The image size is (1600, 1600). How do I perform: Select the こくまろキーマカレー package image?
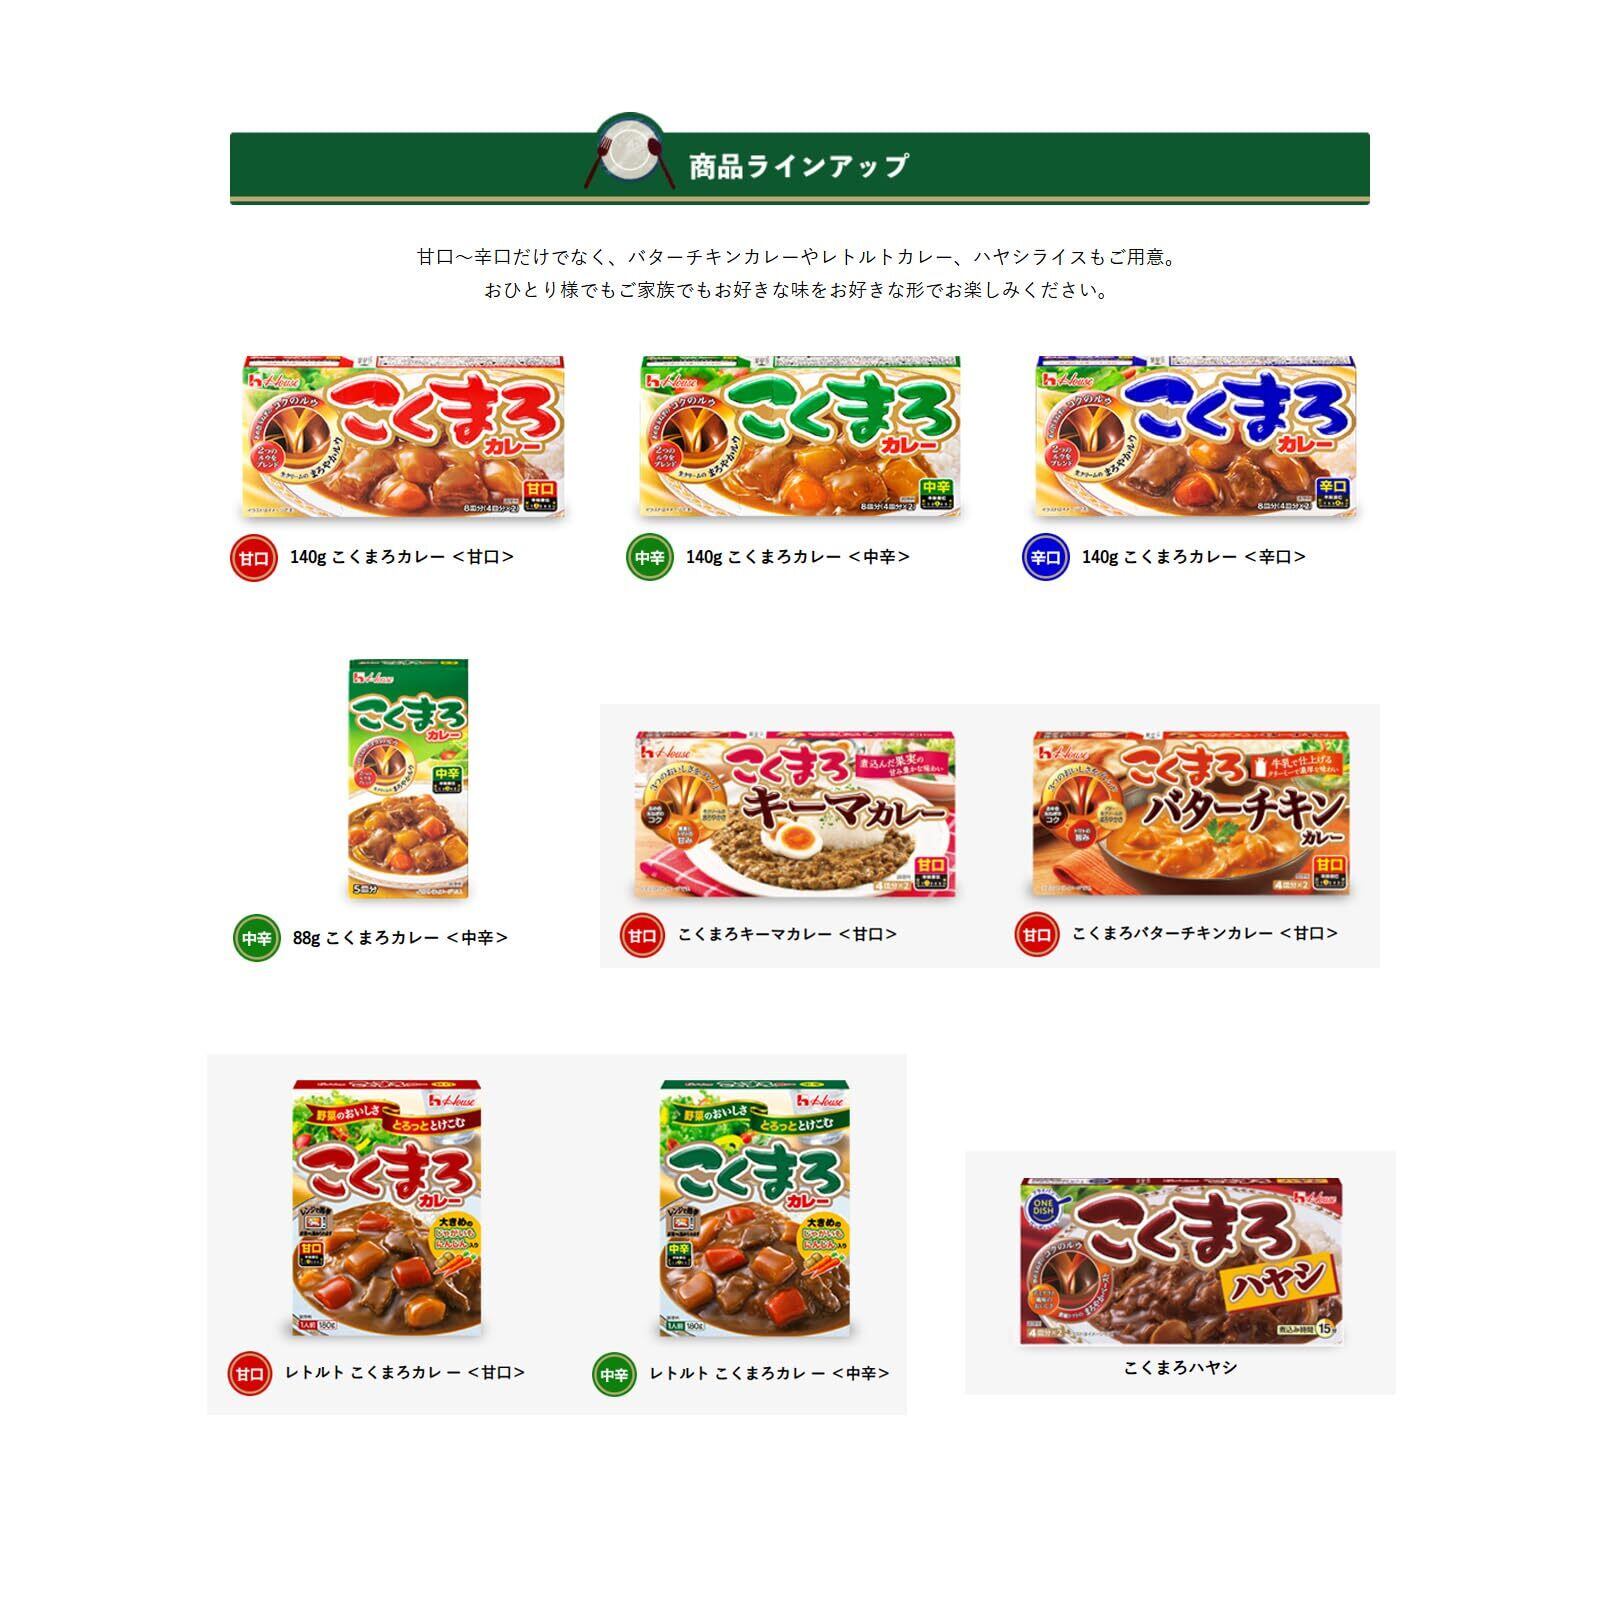tap(795, 814)
